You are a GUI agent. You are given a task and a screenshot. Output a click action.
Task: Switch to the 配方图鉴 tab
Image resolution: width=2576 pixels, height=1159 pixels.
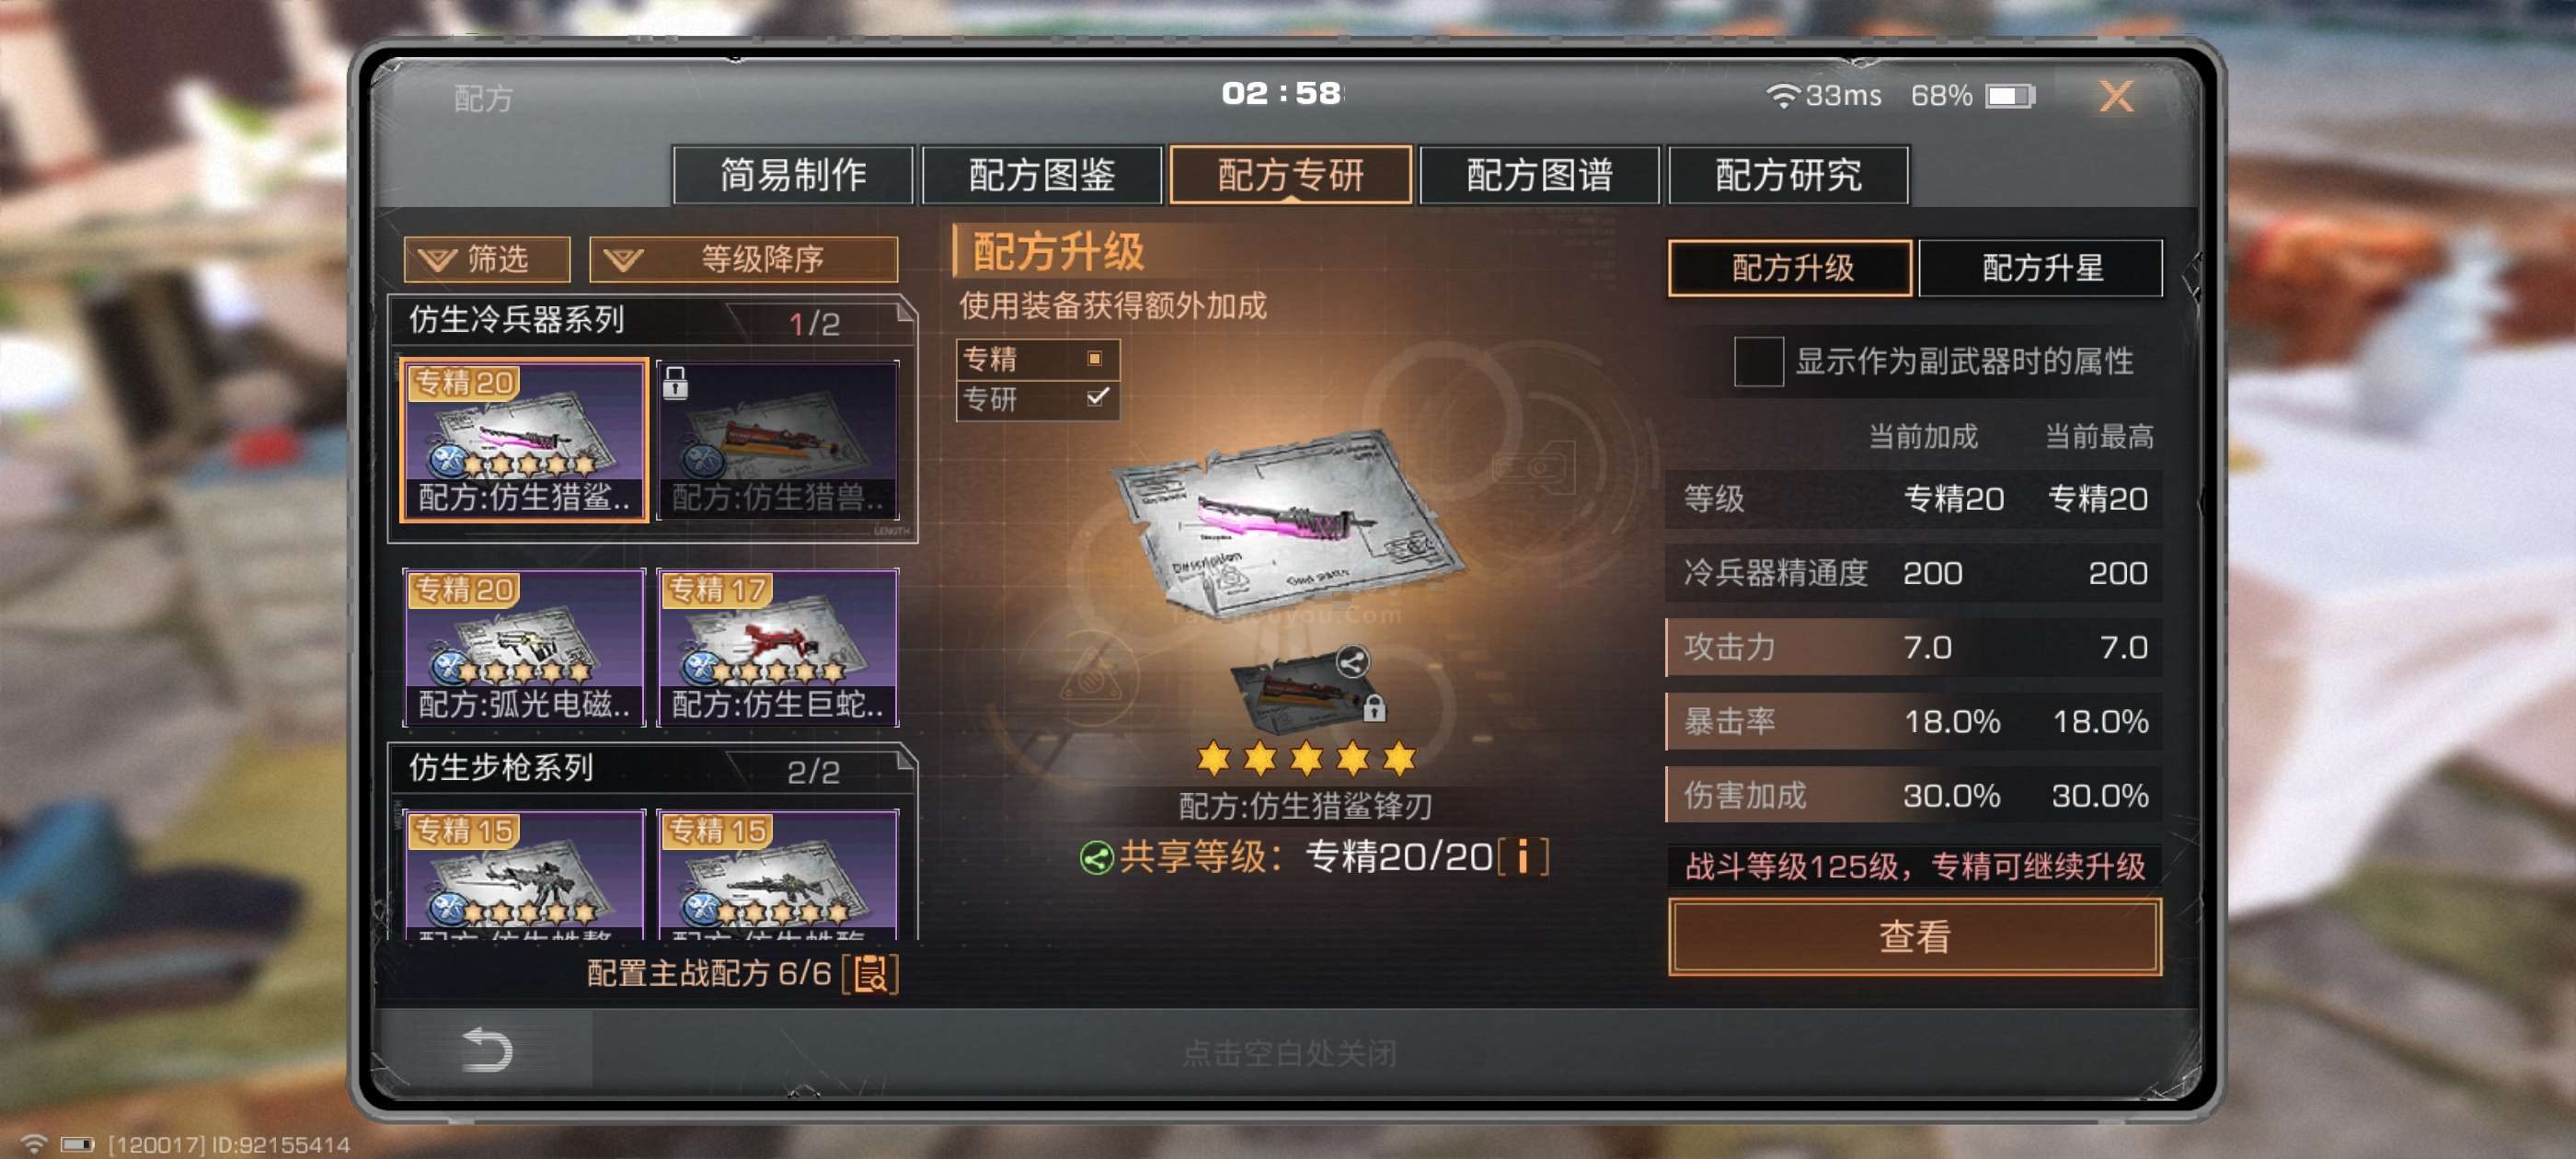[x=1041, y=175]
